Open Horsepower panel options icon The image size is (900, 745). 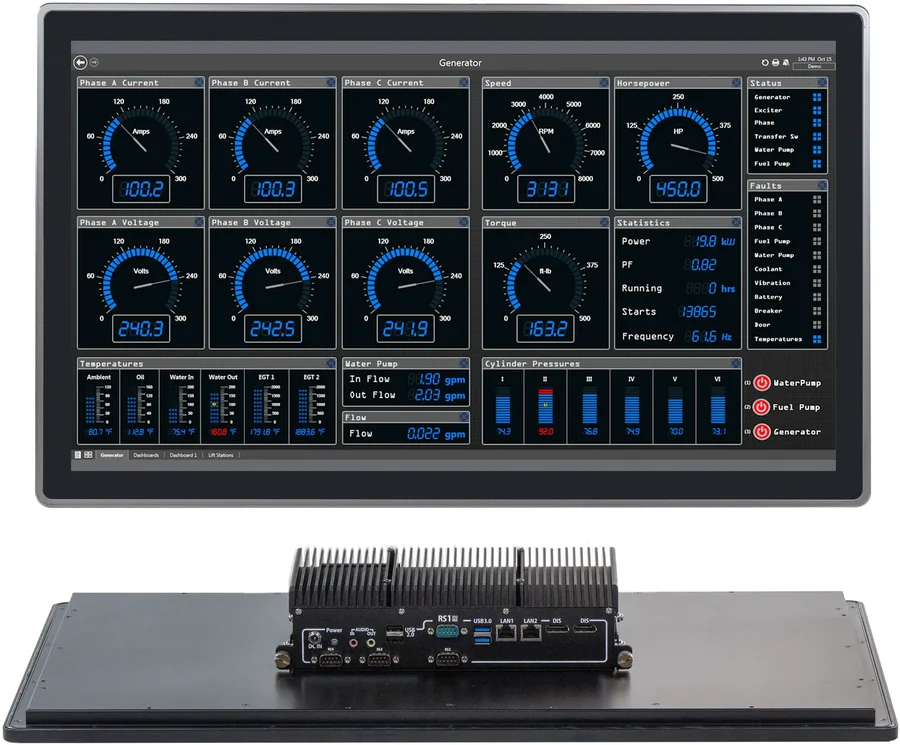[x=736, y=83]
